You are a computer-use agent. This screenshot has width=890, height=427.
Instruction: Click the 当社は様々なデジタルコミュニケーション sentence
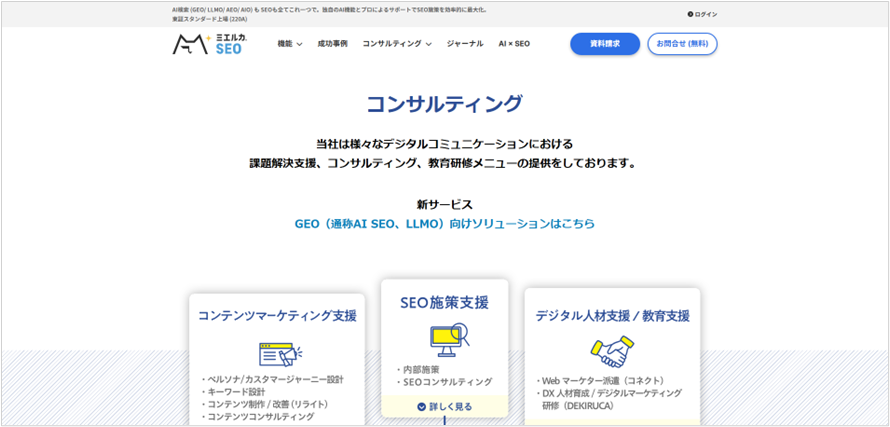[444, 143]
